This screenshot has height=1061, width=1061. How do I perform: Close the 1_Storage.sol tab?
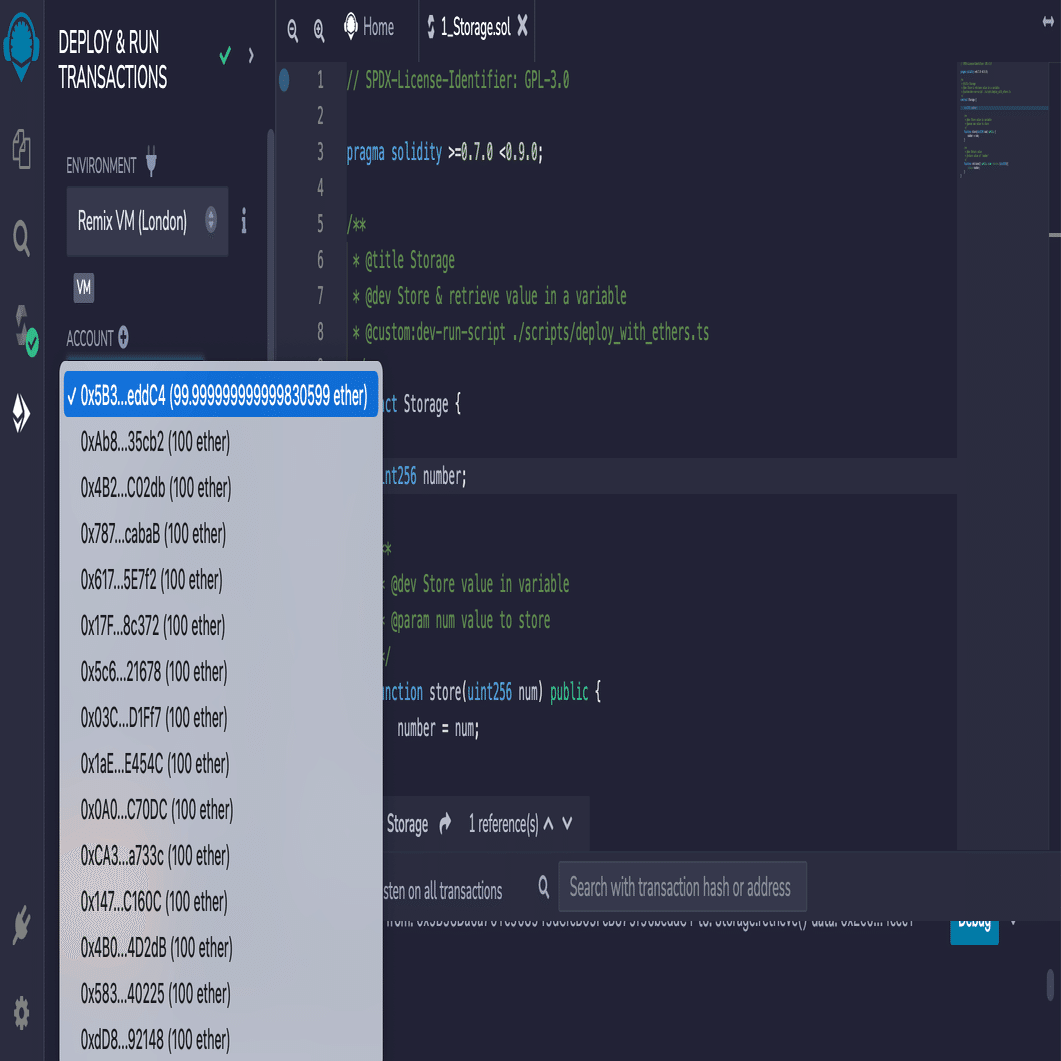(522, 26)
